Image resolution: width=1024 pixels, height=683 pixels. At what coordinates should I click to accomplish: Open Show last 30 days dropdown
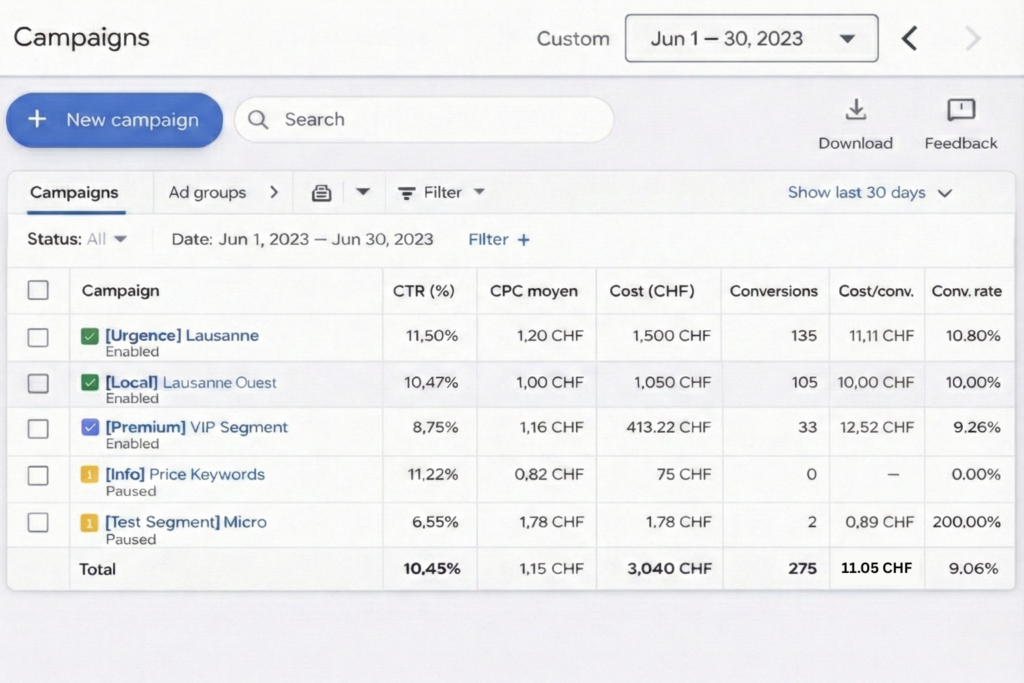tap(869, 193)
